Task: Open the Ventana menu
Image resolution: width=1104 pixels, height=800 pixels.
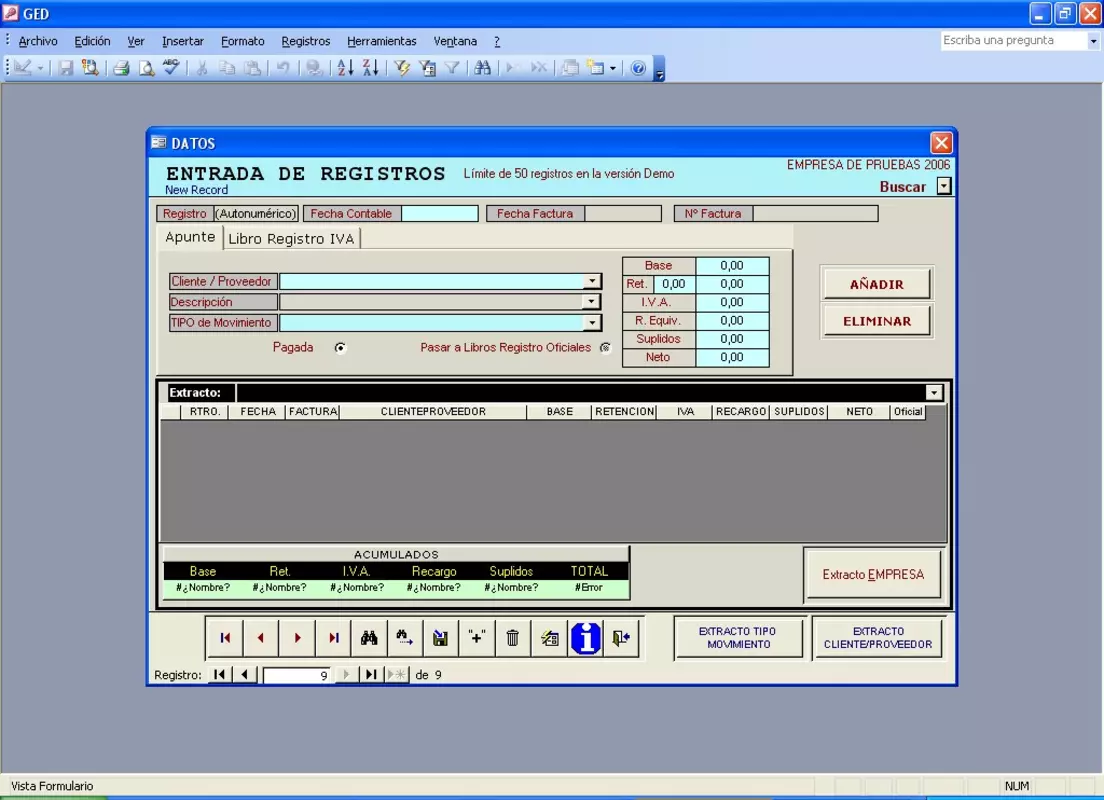Action: pyautogui.click(x=455, y=41)
